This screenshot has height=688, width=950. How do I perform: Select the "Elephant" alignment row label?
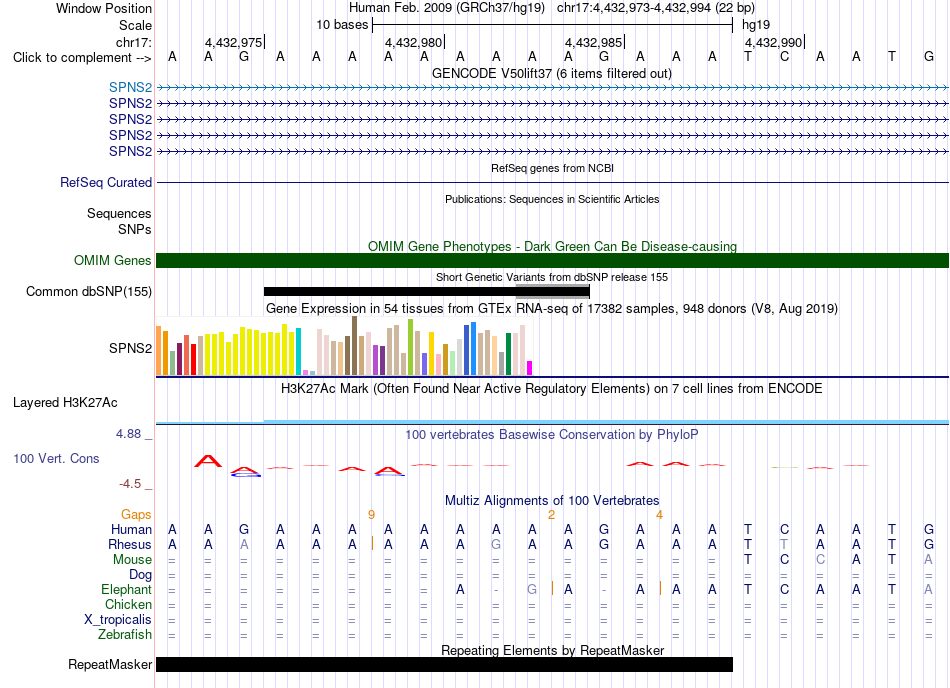pos(127,589)
